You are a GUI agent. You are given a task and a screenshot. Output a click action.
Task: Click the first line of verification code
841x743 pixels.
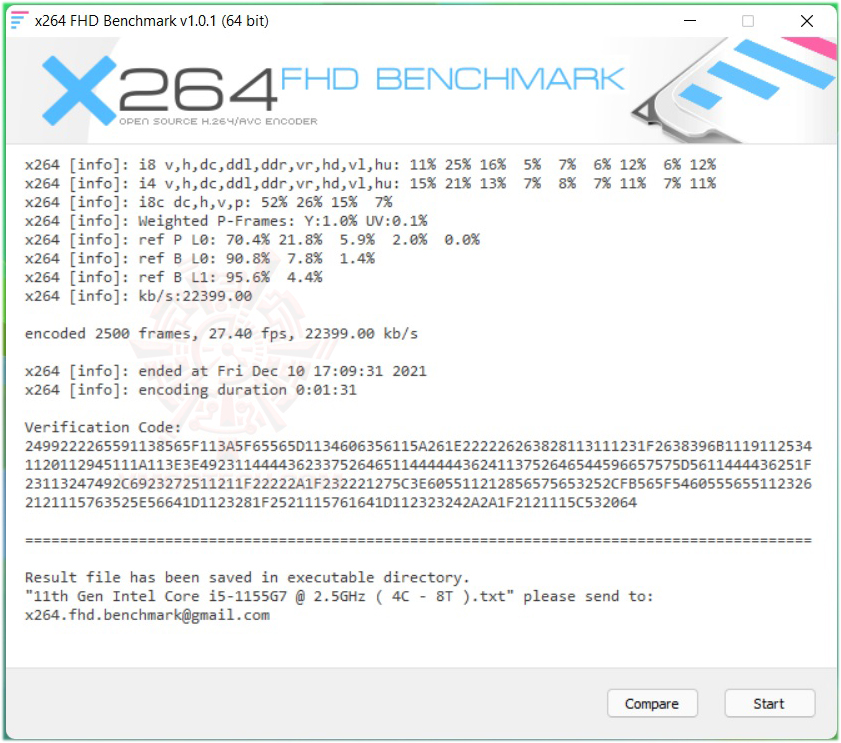coord(418,446)
